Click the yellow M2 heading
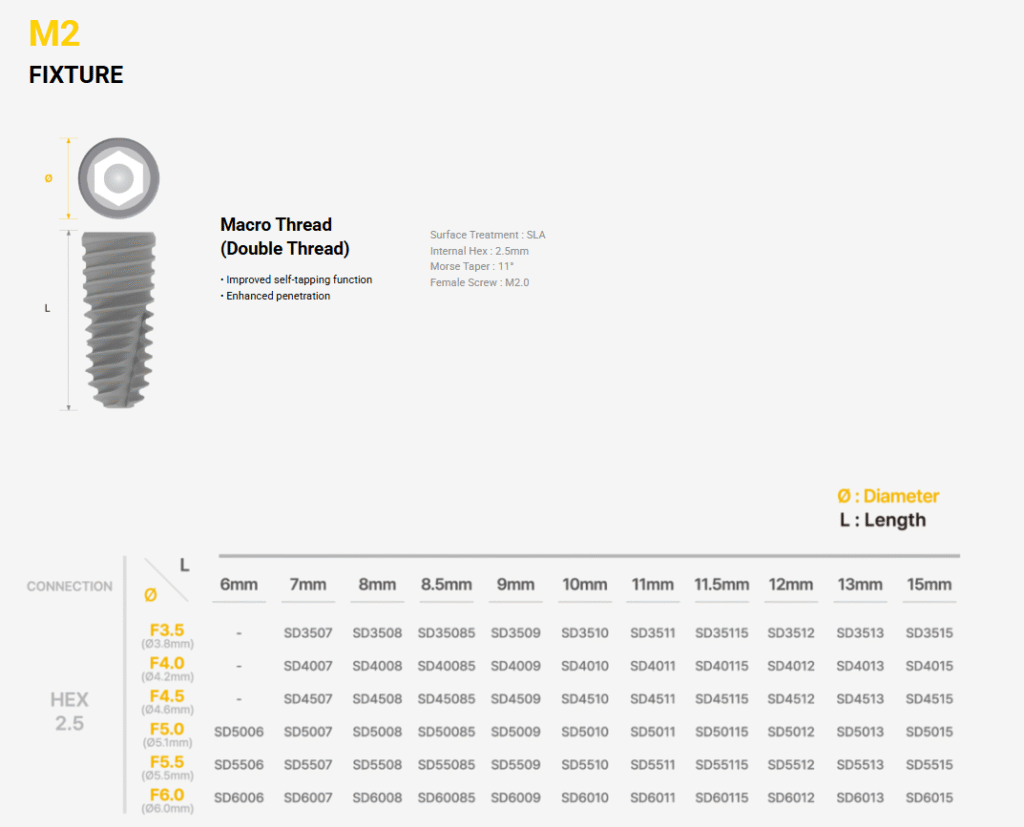This screenshot has width=1024, height=827. click(x=54, y=34)
